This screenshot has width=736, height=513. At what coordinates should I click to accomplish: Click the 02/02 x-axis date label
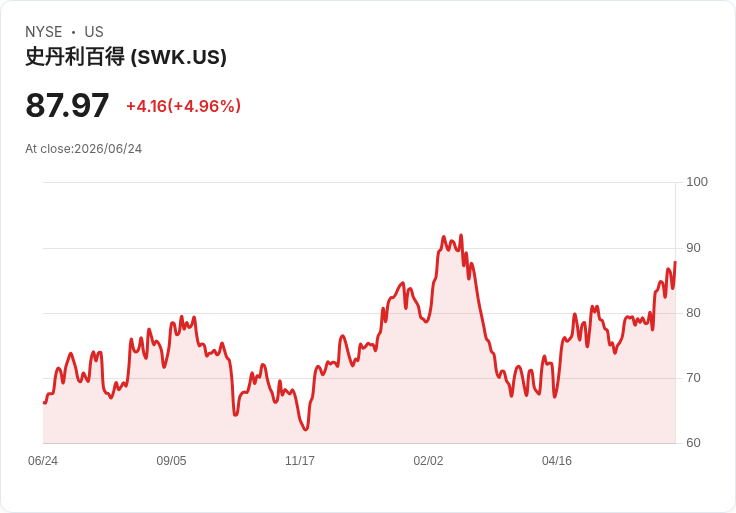(428, 461)
